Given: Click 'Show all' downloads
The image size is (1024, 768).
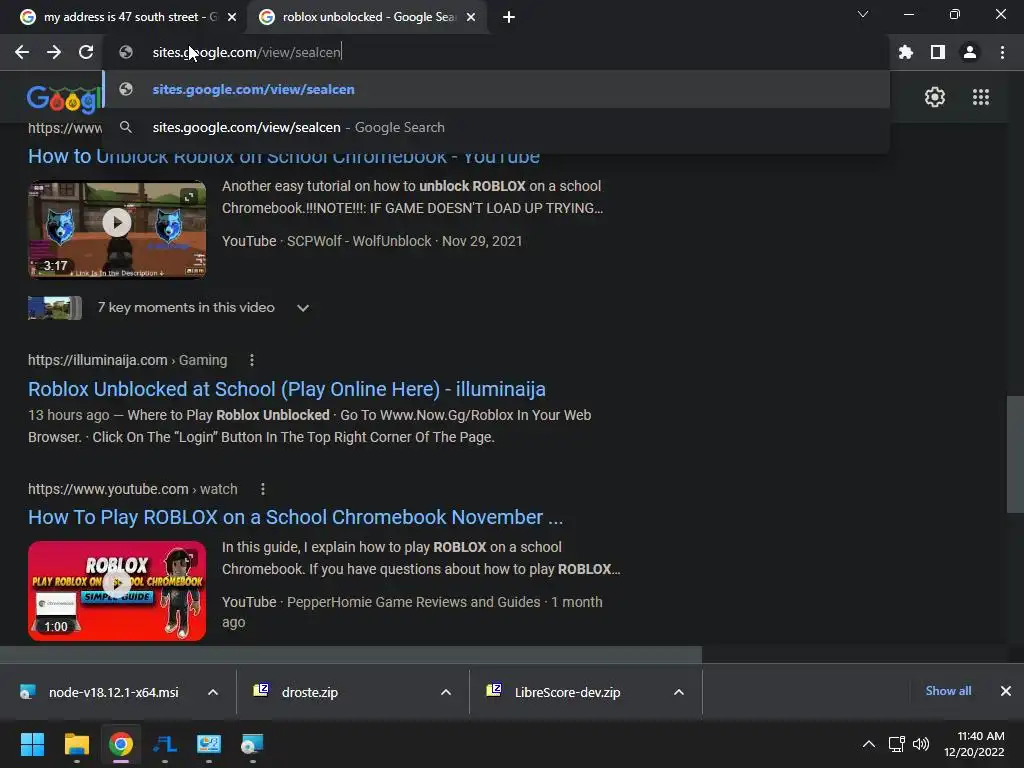Looking at the screenshot, I should (948, 691).
